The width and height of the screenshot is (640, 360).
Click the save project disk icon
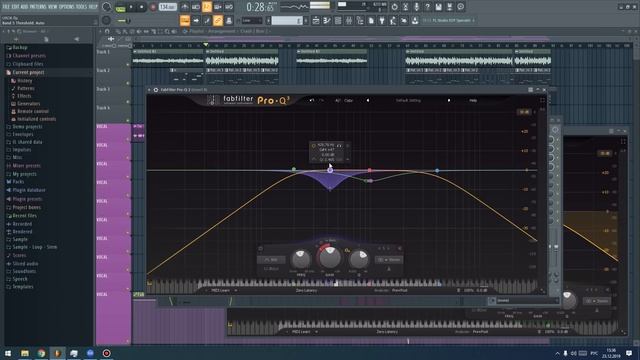pyautogui.click(x=438, y=7)
